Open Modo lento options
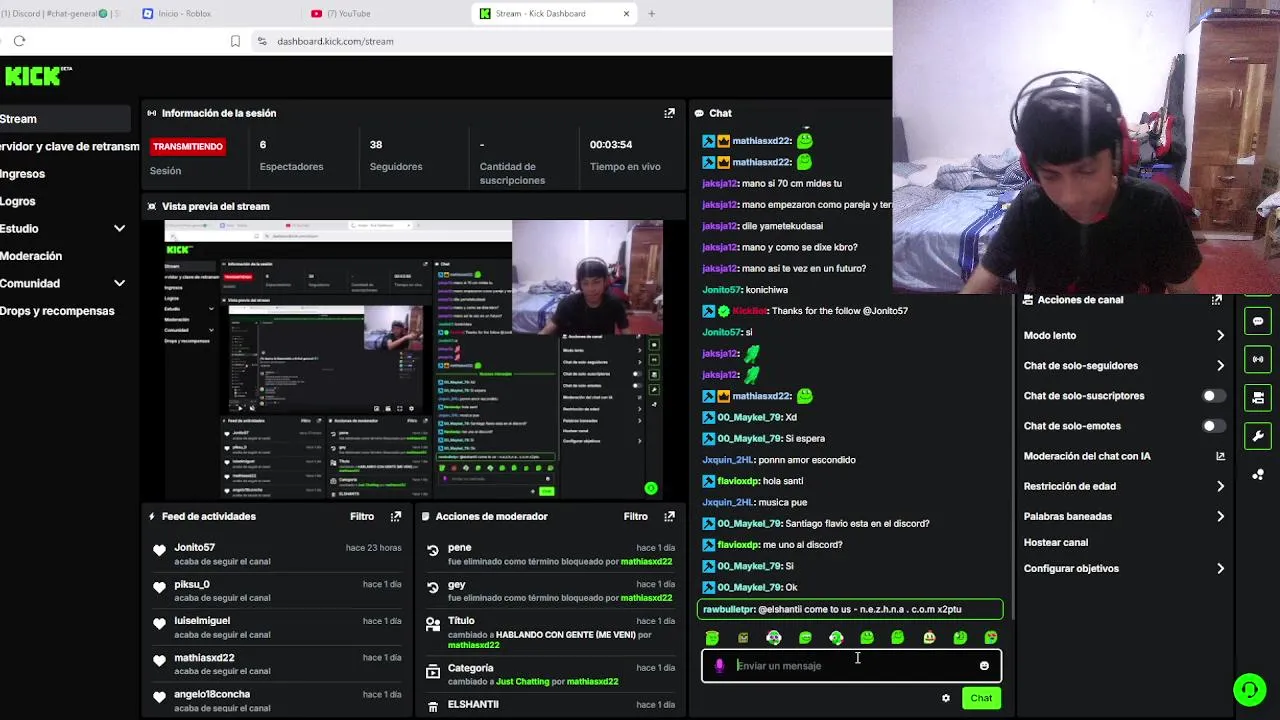1280x720 pixels. pos(1124,336)
